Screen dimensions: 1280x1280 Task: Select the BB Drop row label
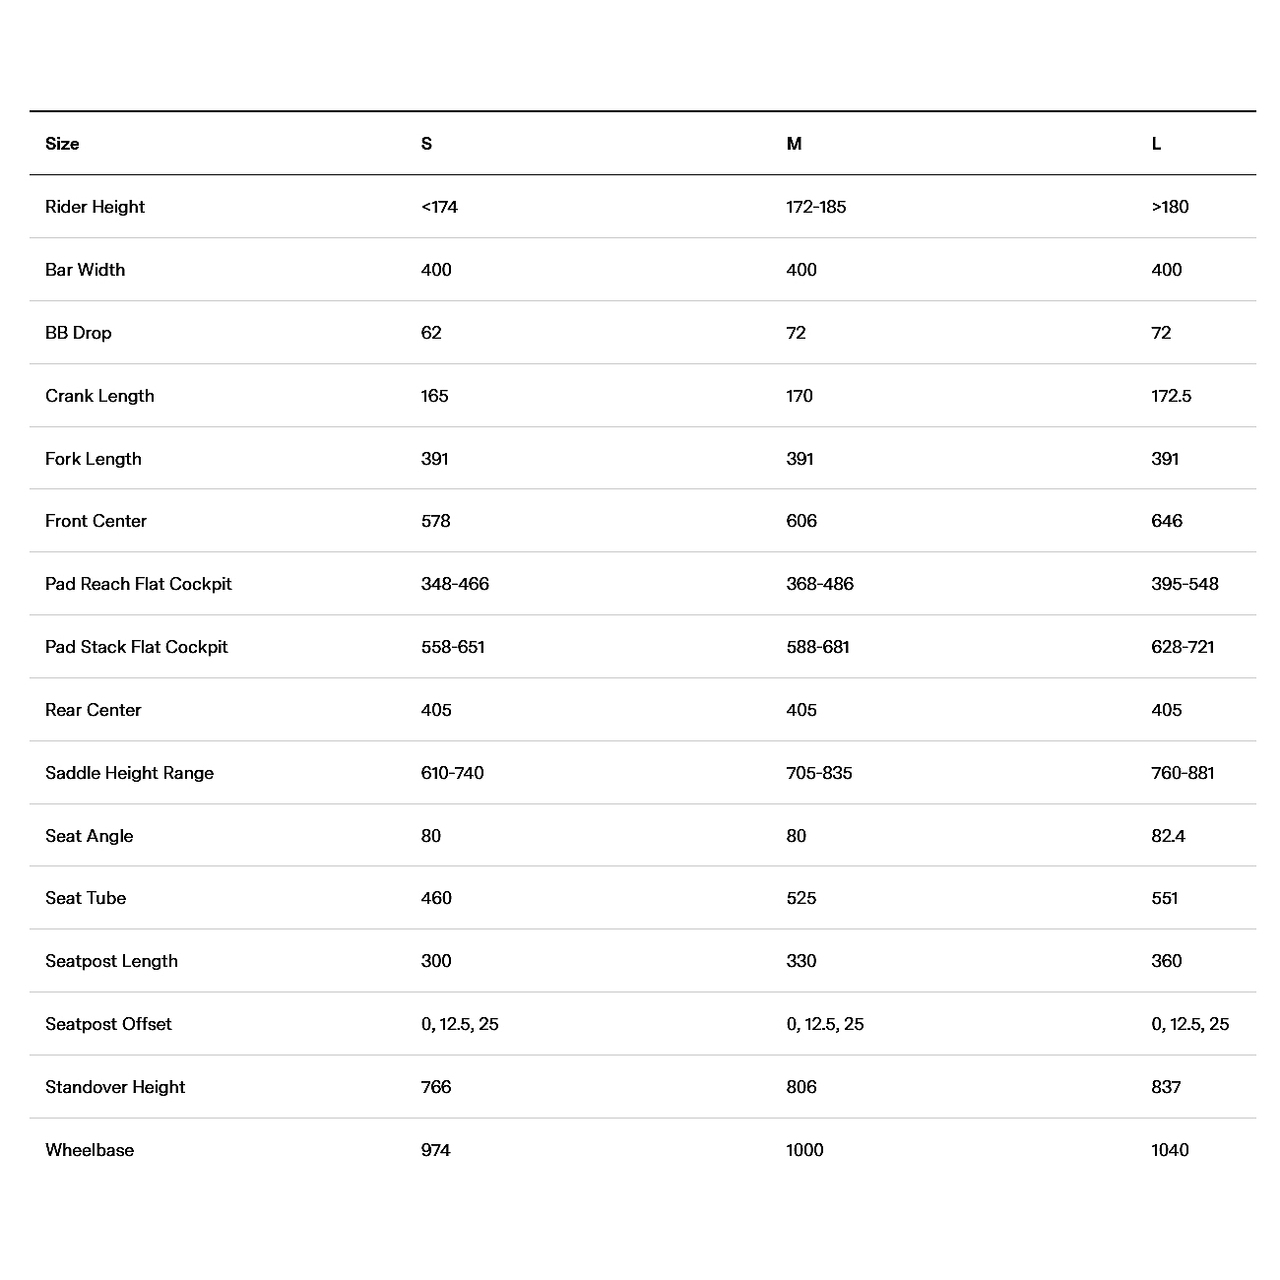pyautogui.click(x=78, y=333)
